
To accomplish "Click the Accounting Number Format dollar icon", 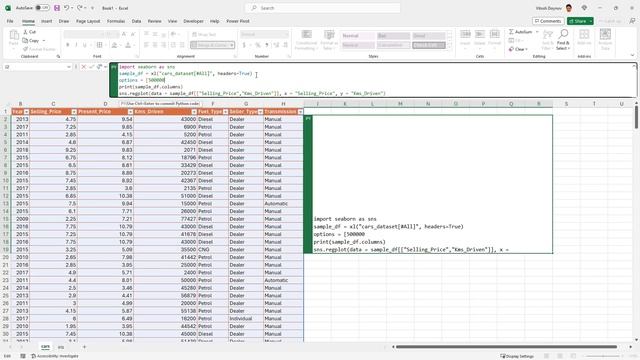I will pos(244,45).
